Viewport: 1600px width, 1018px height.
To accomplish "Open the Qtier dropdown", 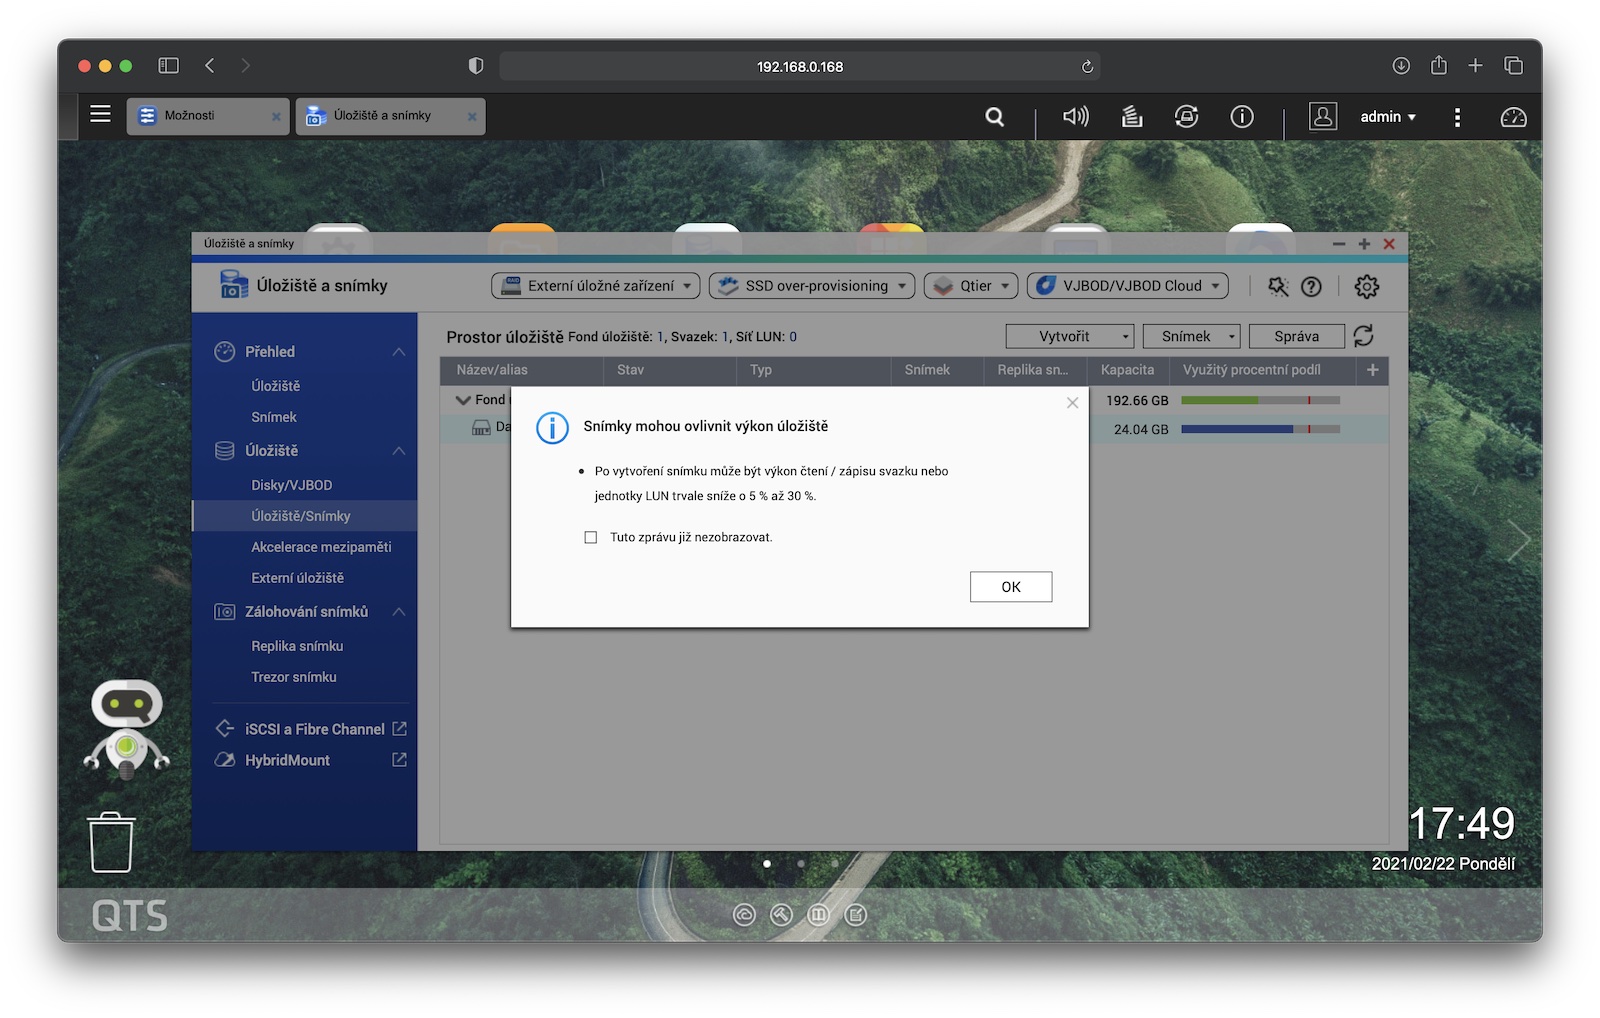I will point(971,286).
